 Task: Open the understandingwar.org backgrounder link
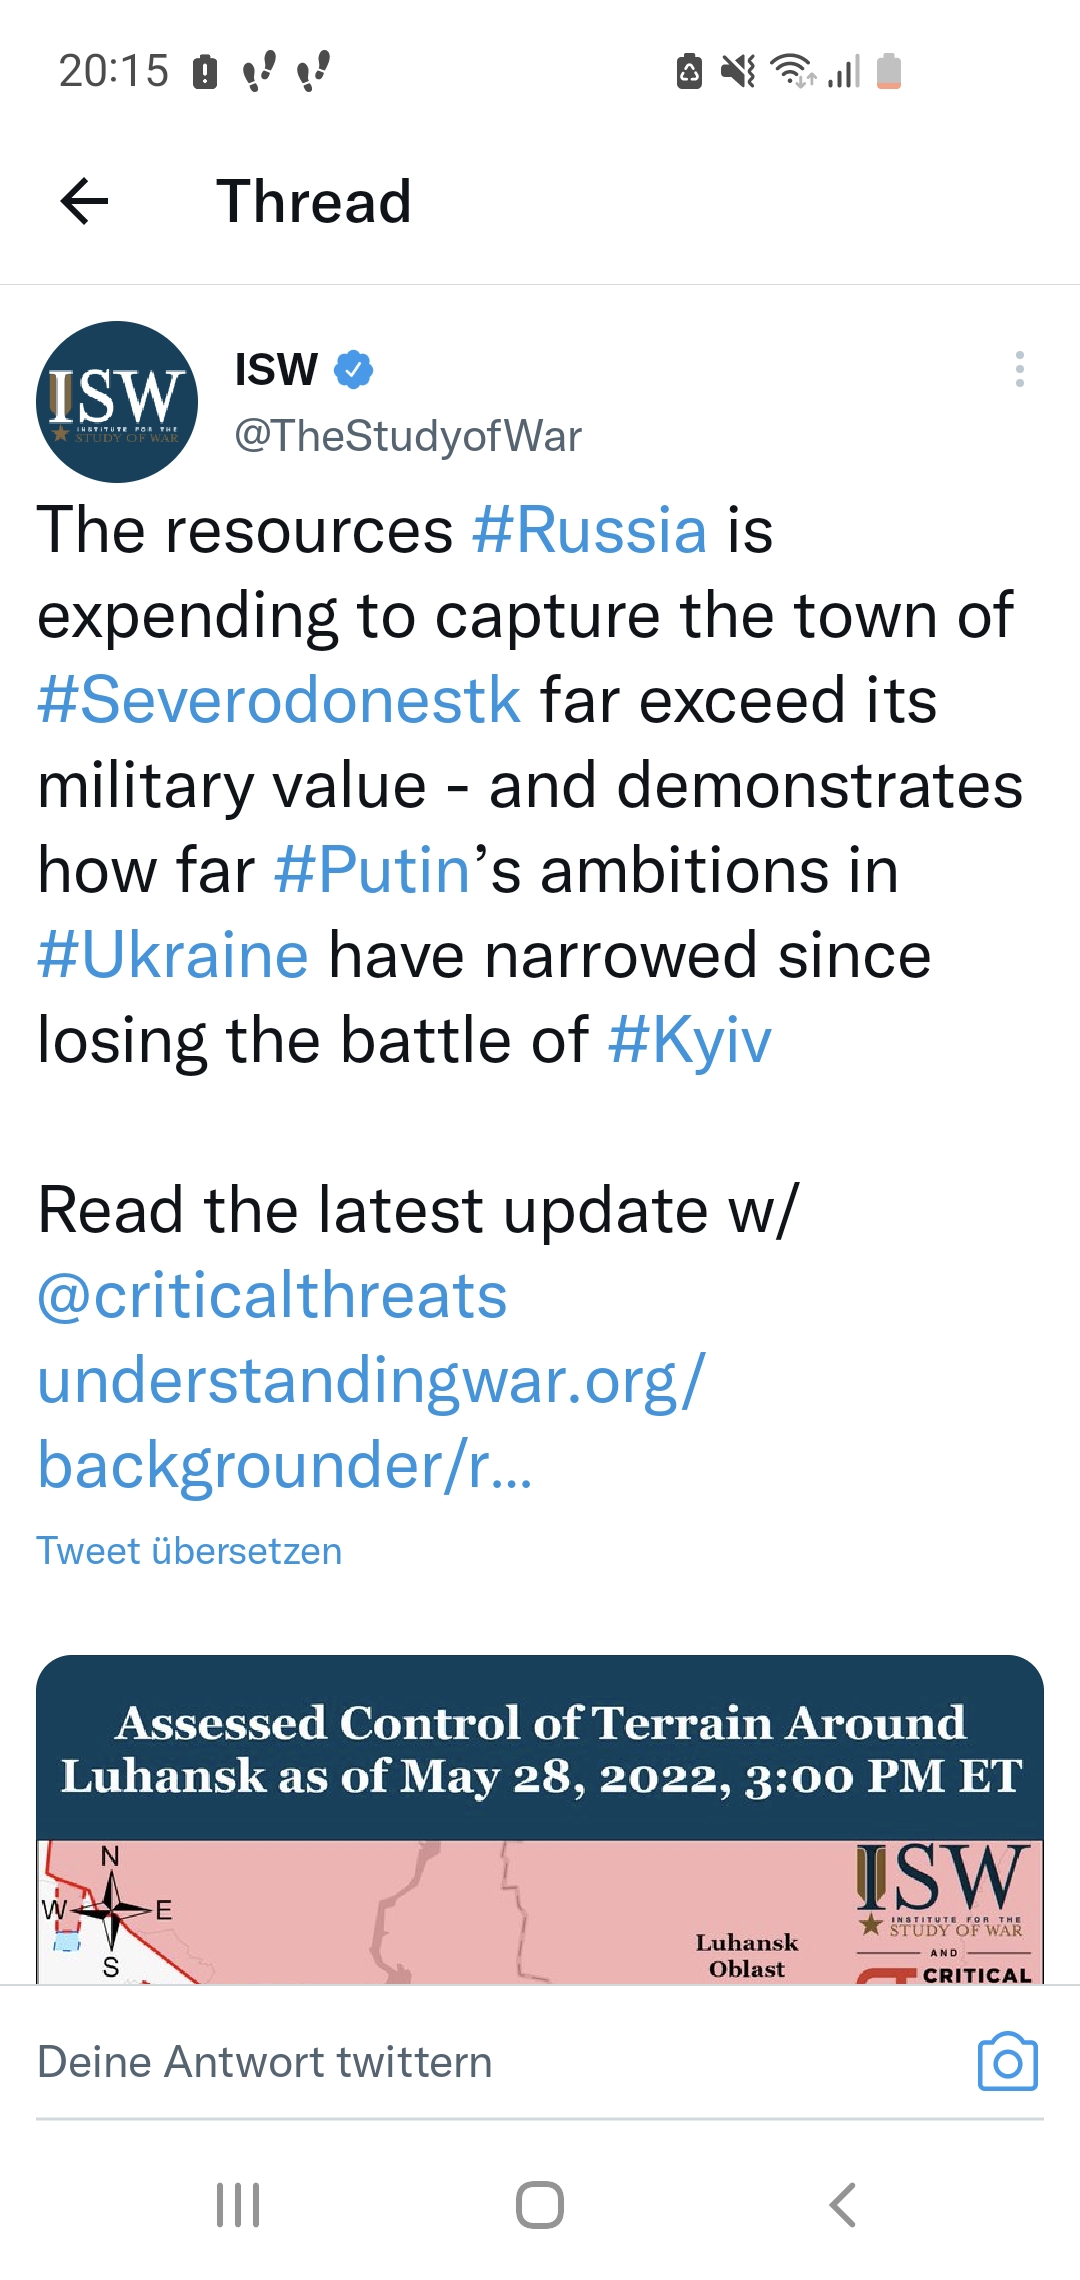click(372, 1423)
